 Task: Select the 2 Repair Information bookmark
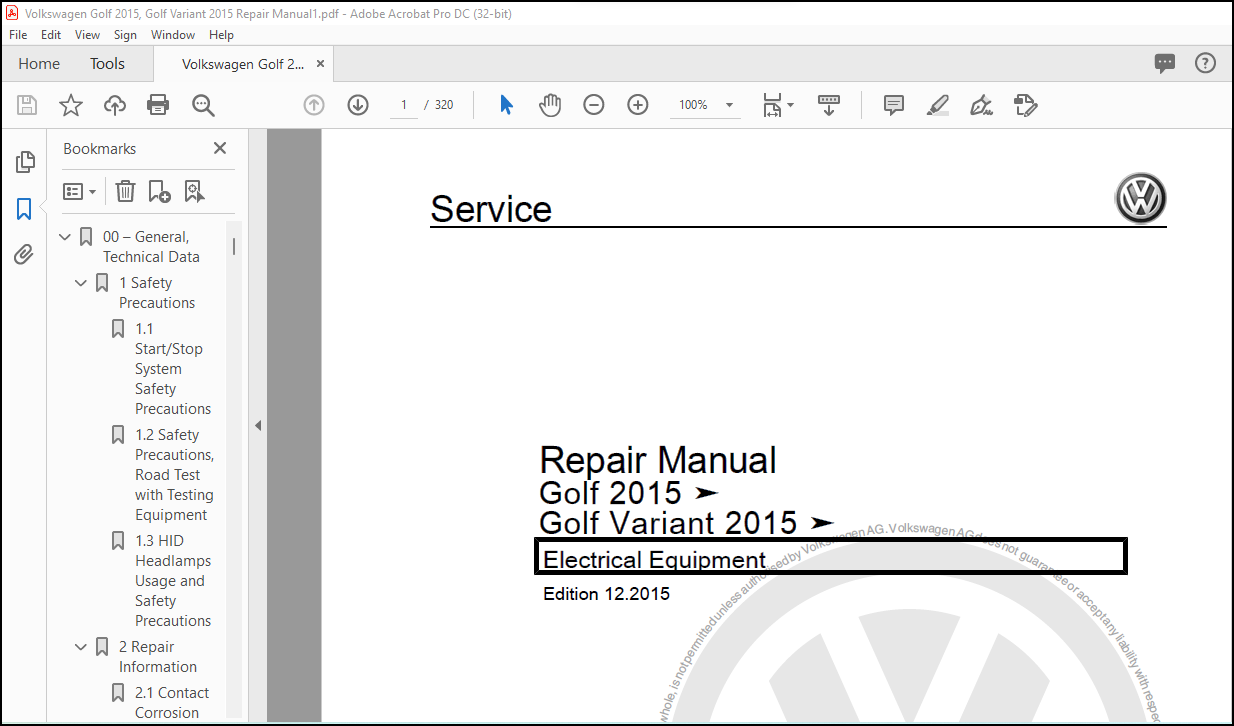(158, 657)
